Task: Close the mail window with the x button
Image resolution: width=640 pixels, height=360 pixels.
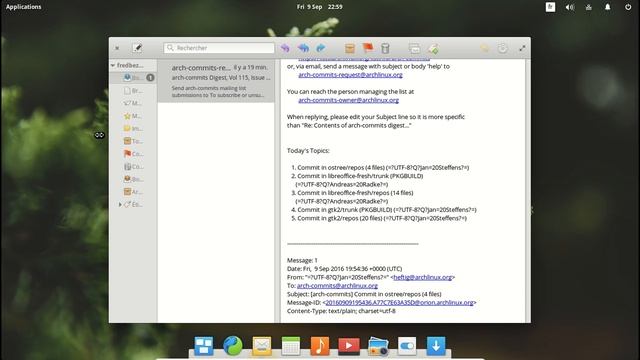Action: pyautogui.click(x=117, y=48)
